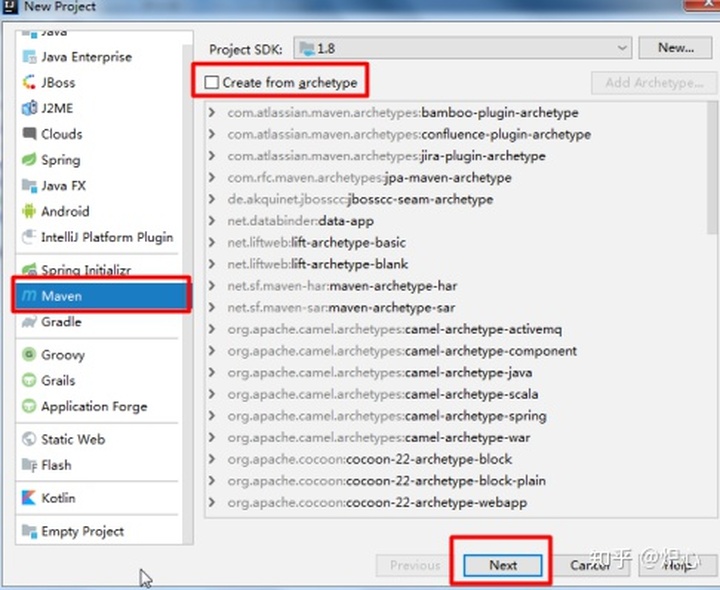The height and width of the screenshot is (590, 720).
Task: Click the Maven m icon
Action: click(x=29, y=296)
